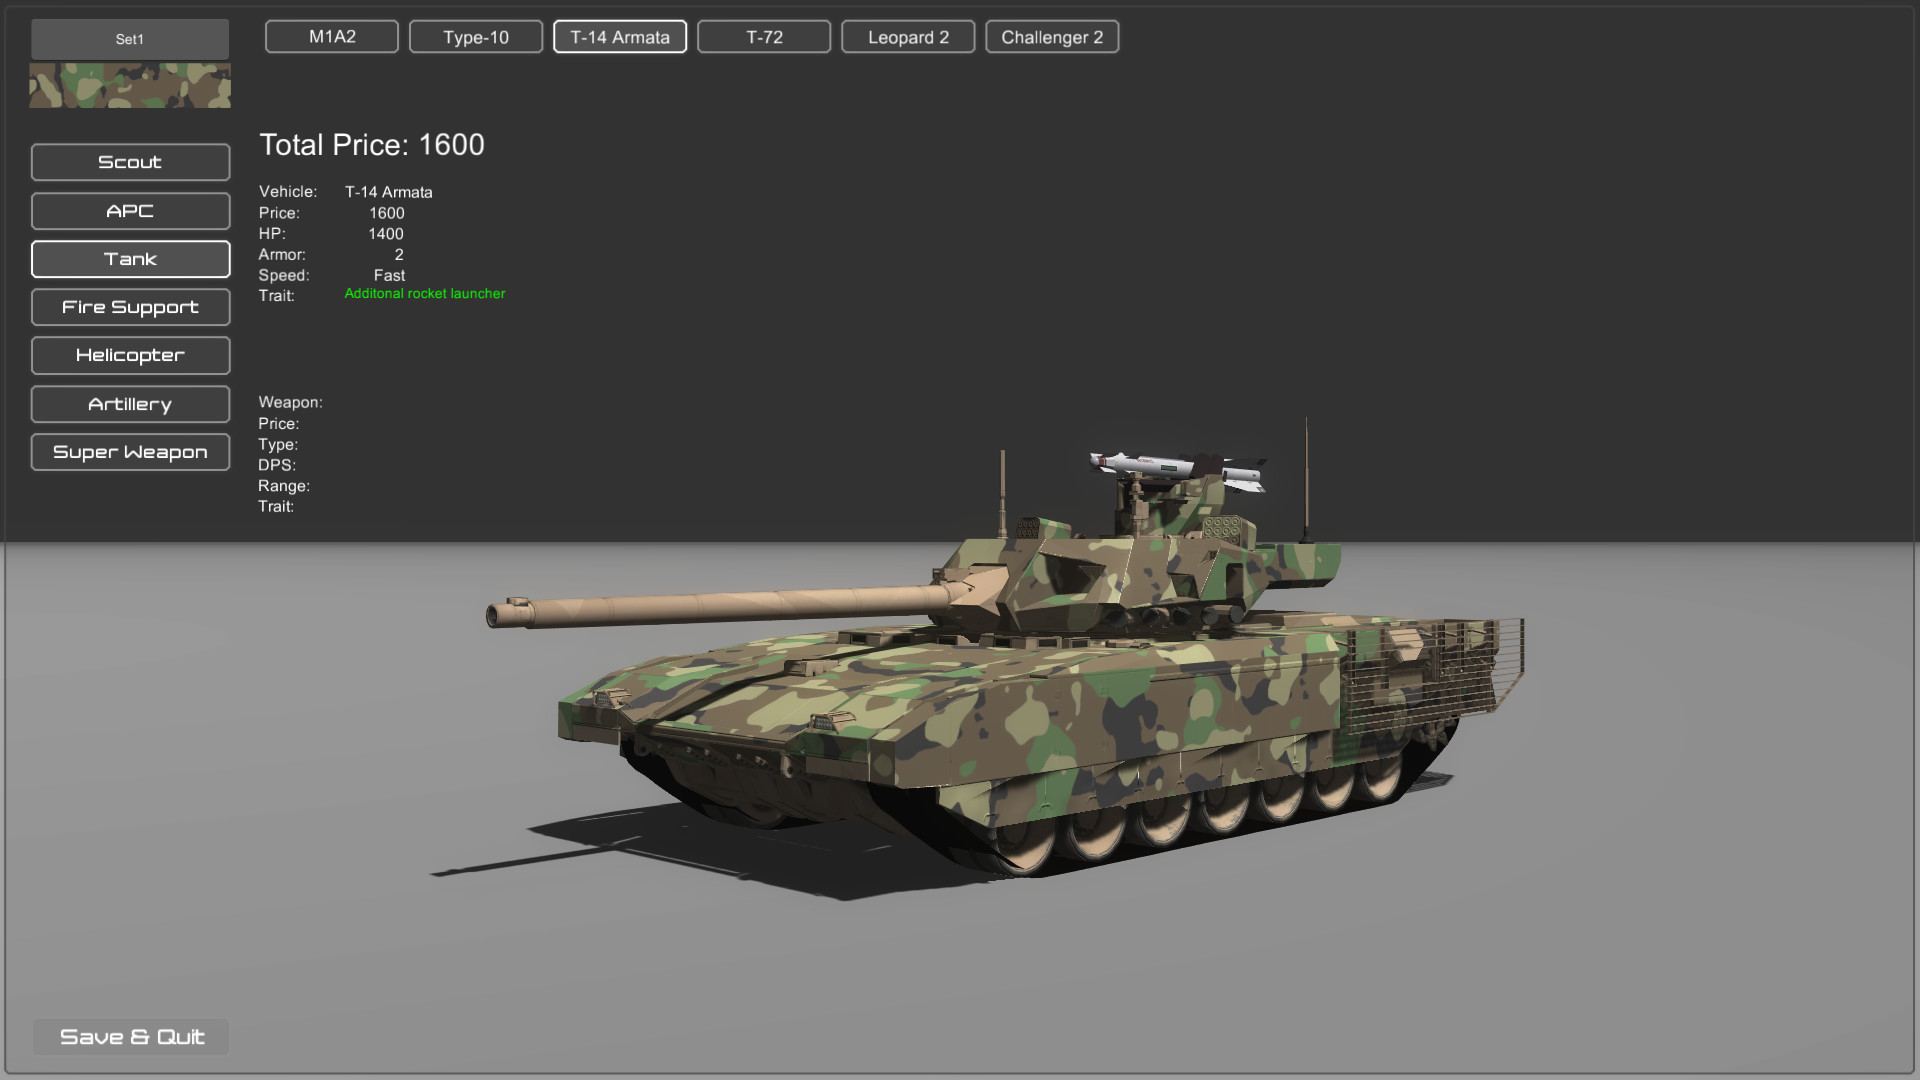Switch to the Type-10 tank
The image size is (1920, 1080).
(x=476, y=36)
